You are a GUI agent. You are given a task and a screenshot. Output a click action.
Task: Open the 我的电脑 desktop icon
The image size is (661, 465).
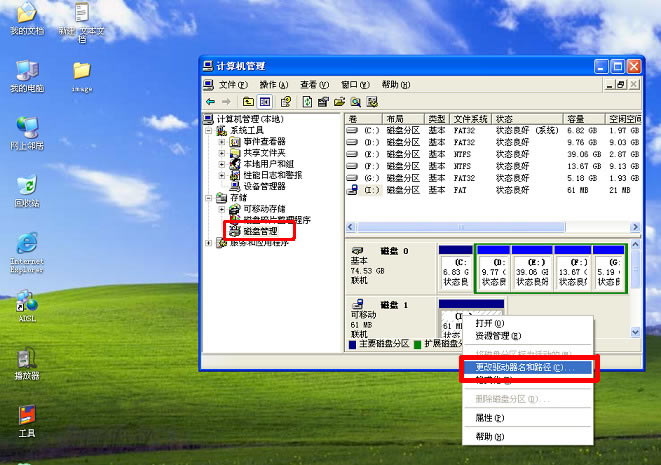point(27,77)
